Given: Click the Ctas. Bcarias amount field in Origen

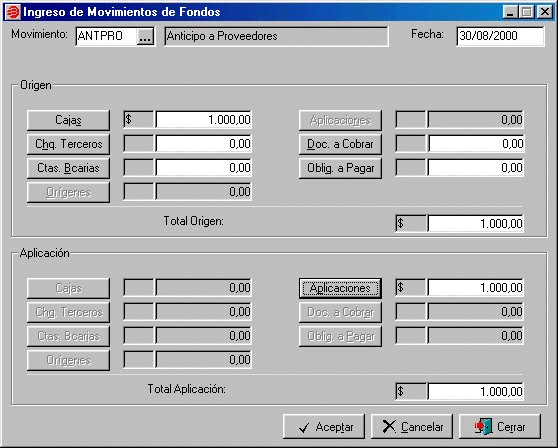Looking at the screenshot, I should 204,168.
